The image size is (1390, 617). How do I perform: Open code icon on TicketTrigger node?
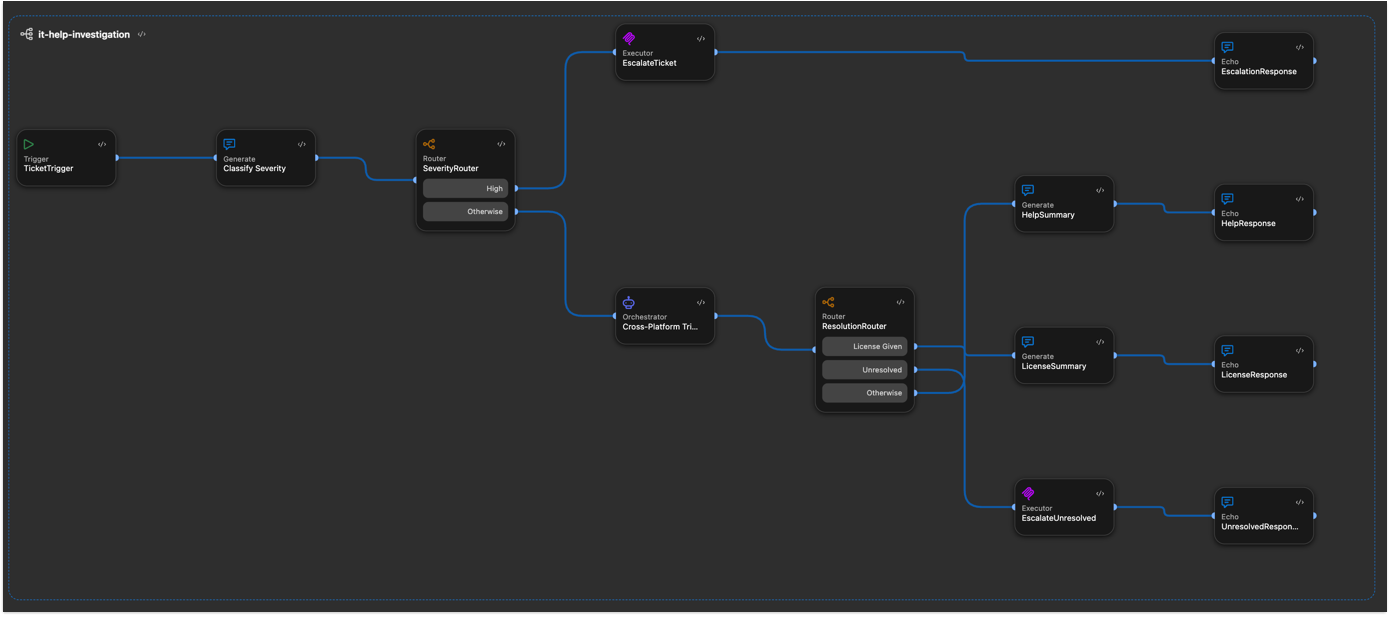[x=102, y=144]
